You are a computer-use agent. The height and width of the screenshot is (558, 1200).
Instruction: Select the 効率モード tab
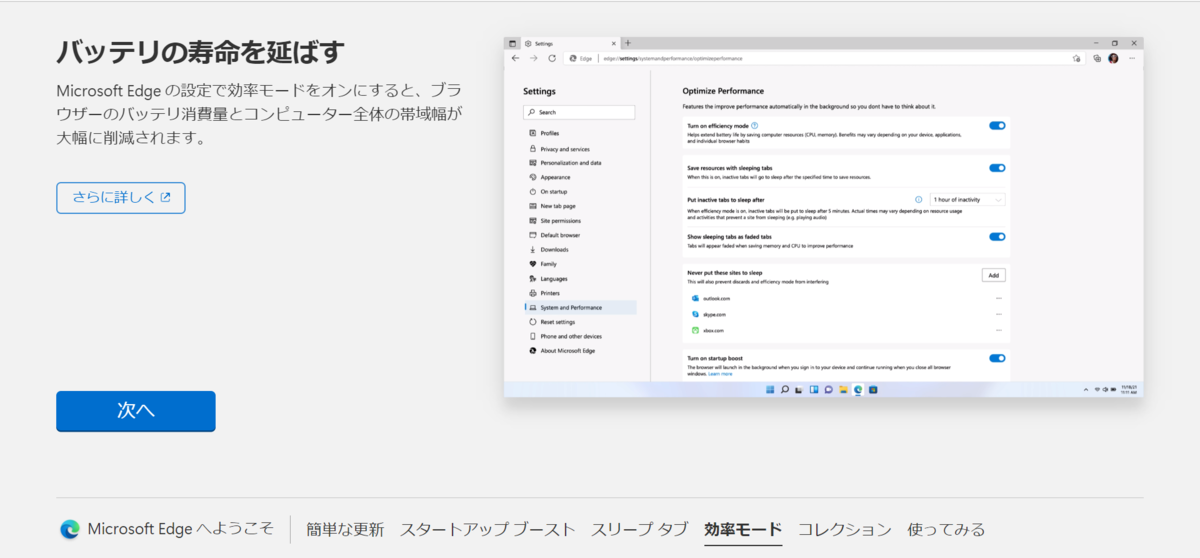coord(743,529)
